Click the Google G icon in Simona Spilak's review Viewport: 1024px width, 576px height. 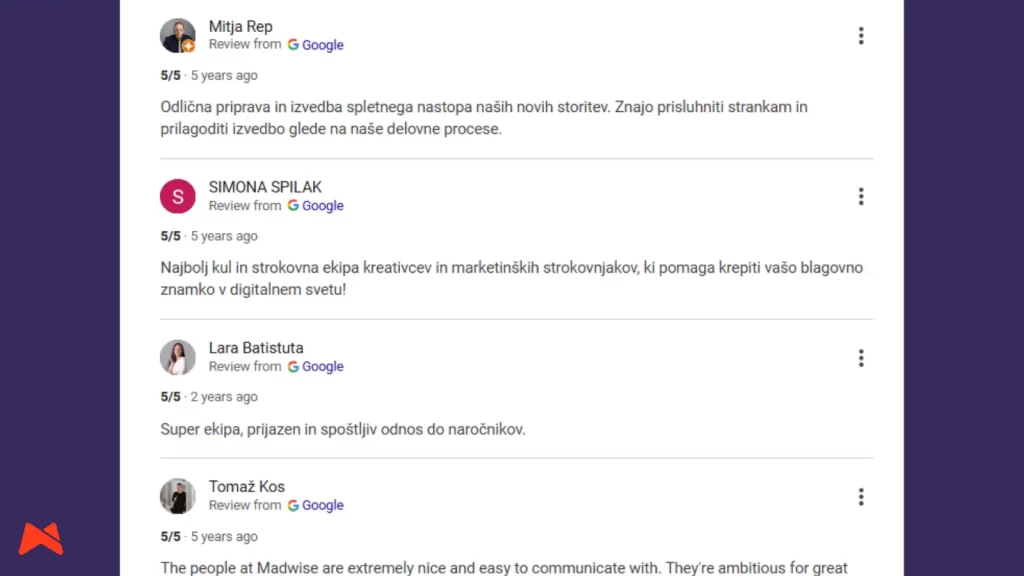click(293, 206)
